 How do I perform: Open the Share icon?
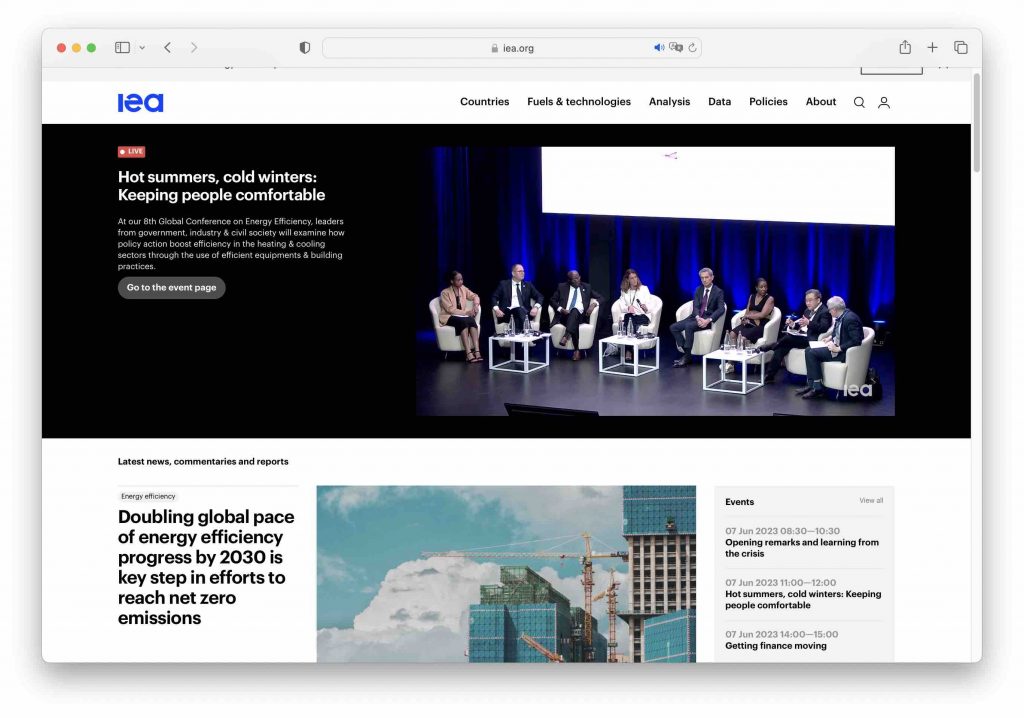click(x=904, y=47)
